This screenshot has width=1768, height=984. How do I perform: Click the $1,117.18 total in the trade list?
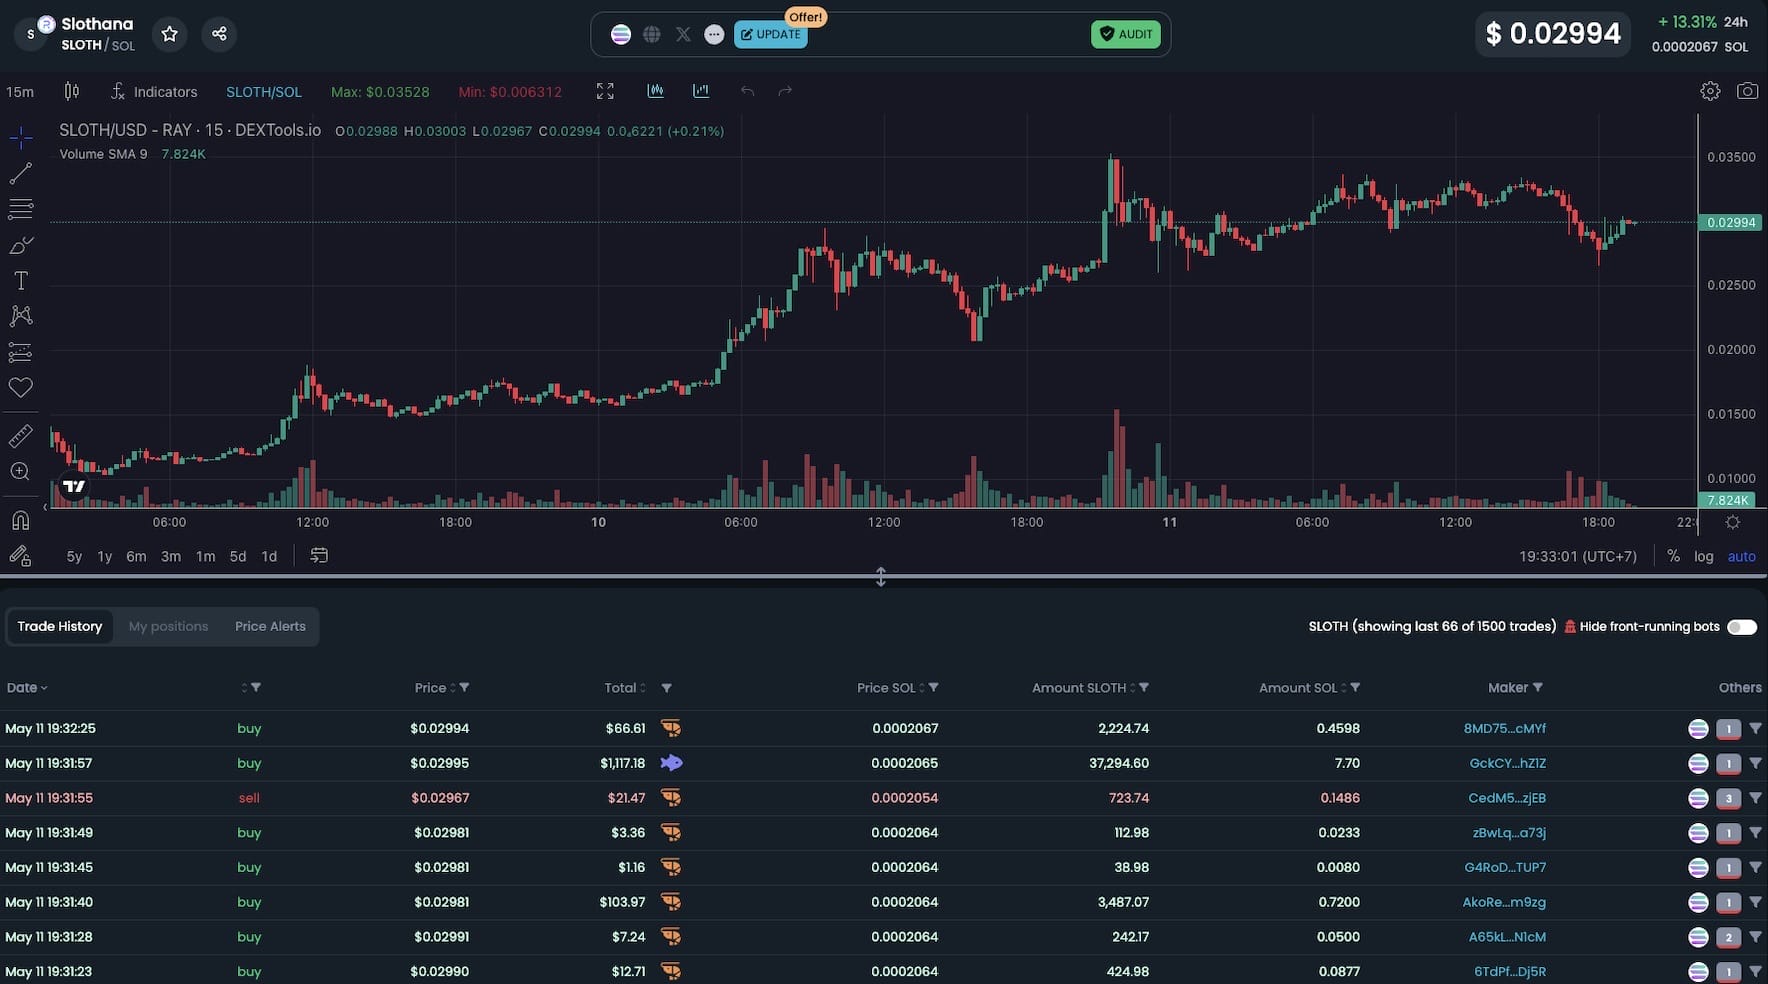(x=622, y=764)
